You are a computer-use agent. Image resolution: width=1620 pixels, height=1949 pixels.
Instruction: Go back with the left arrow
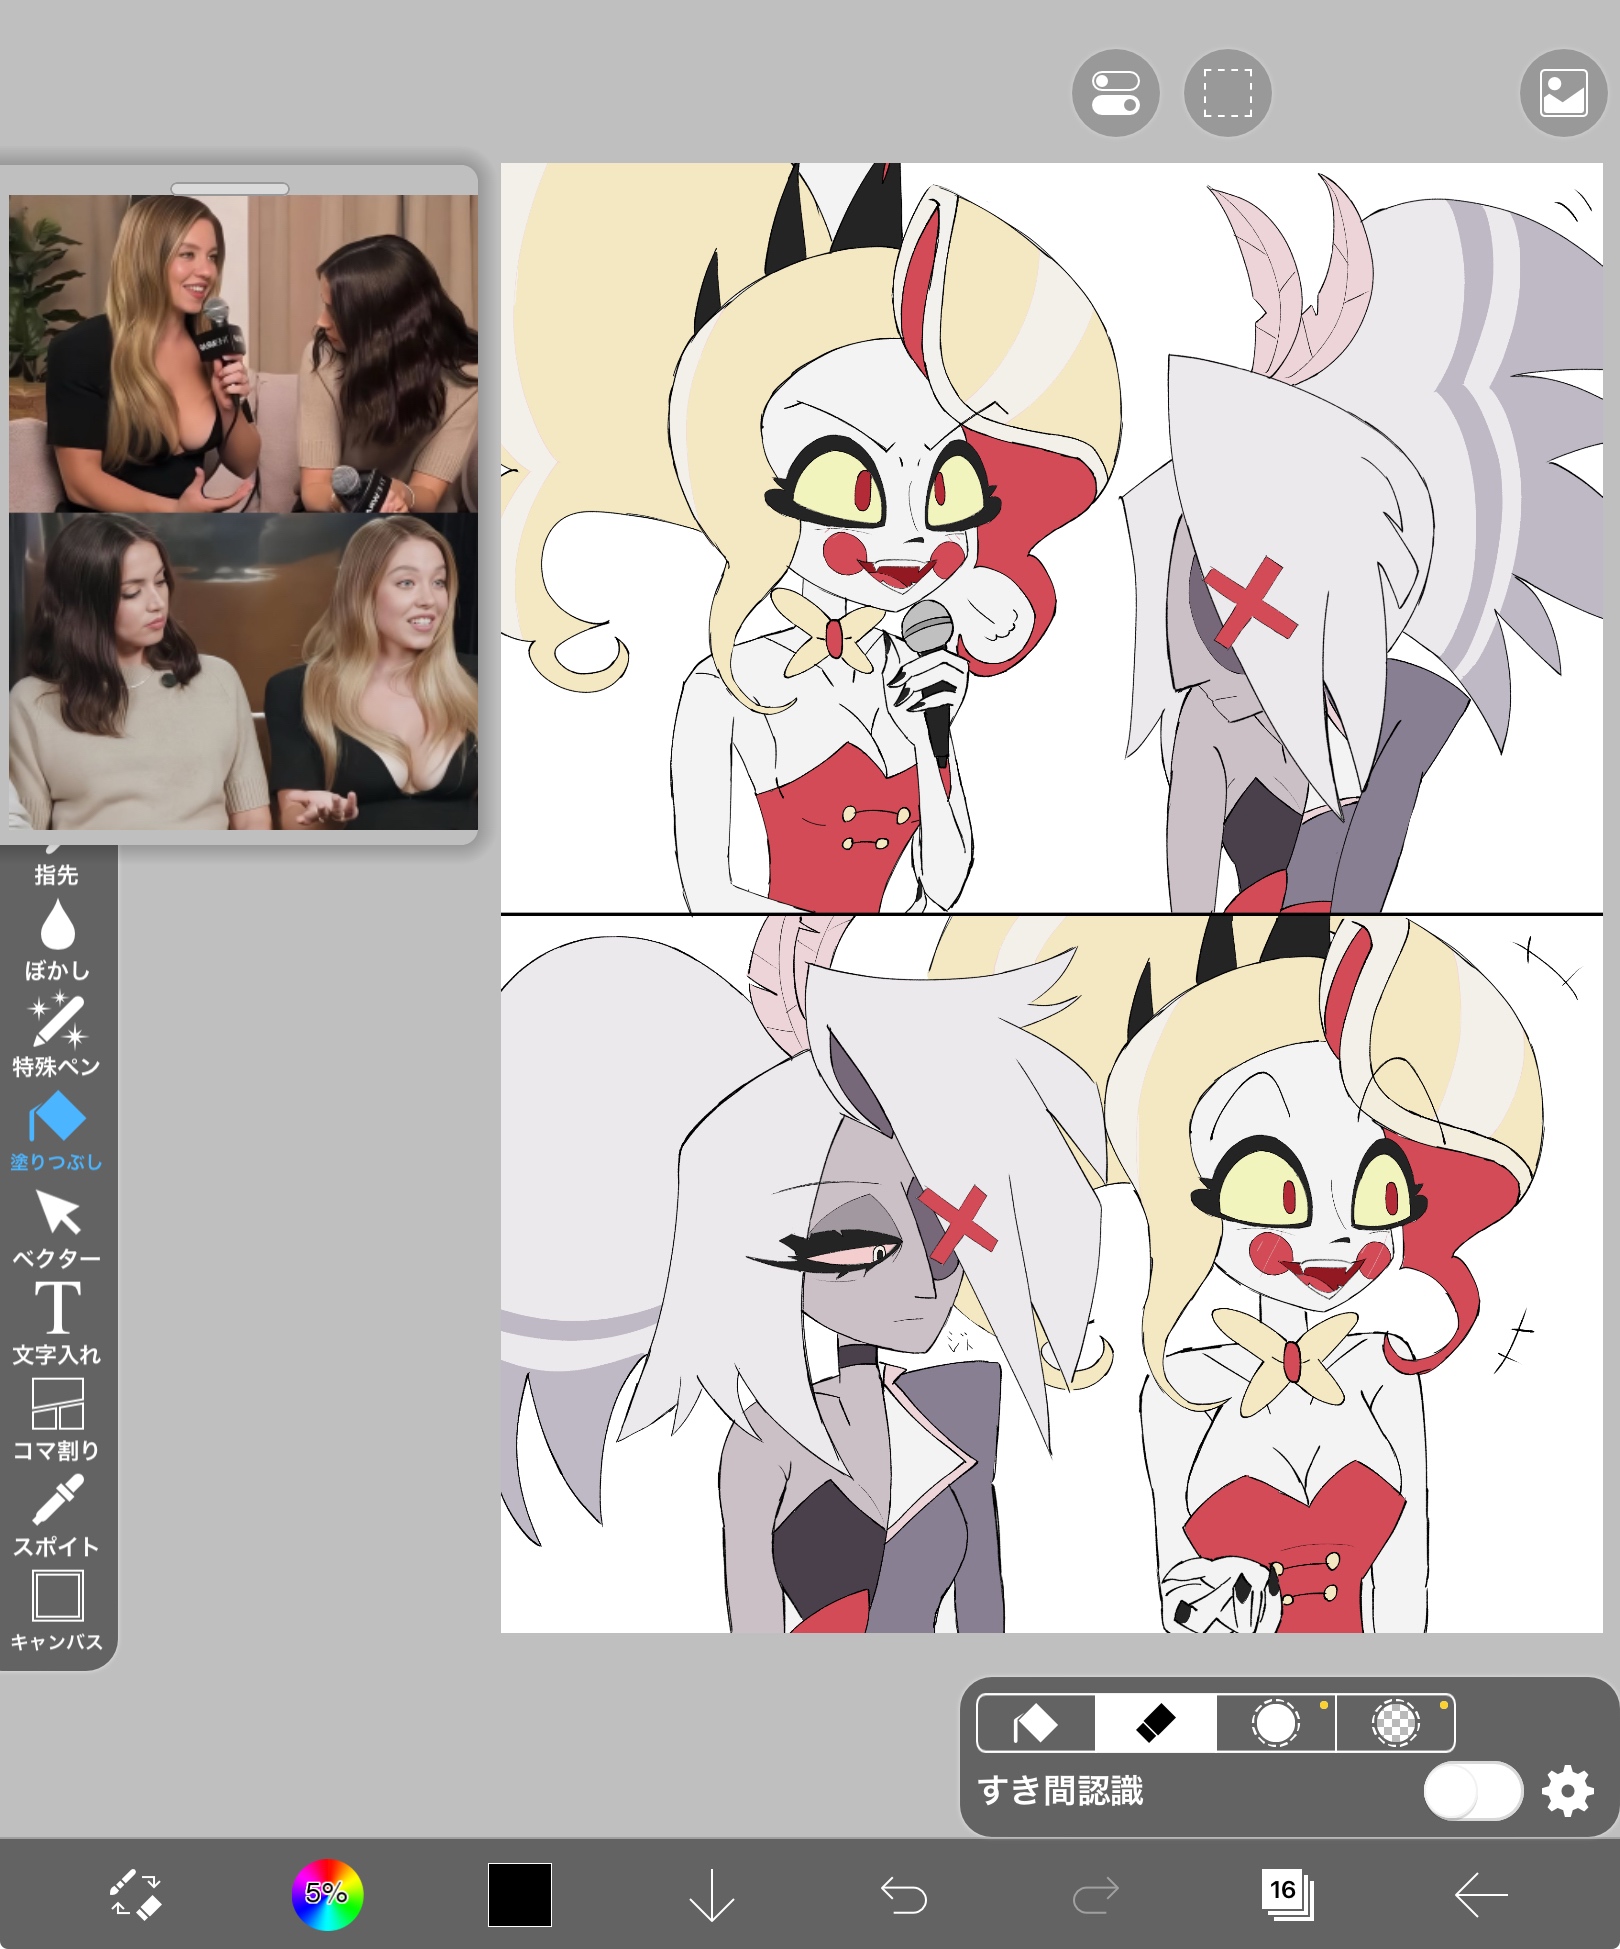1480,1894
